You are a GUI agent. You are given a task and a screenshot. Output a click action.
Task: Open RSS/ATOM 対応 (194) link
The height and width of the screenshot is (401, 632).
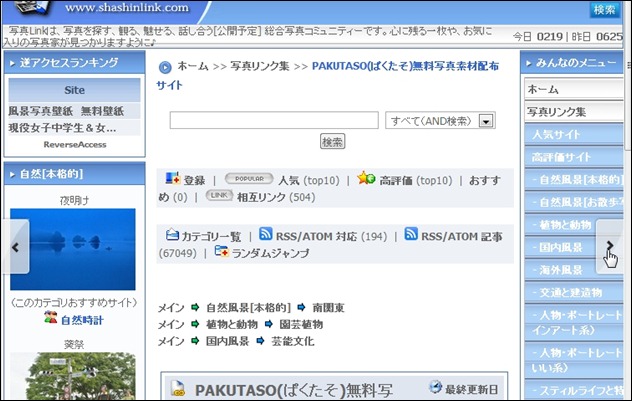pos(331,236)
